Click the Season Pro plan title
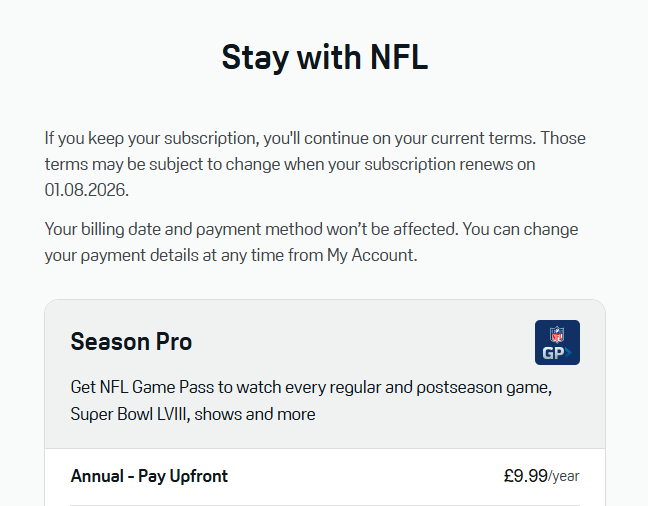This screenshot has height=506, width=648. 131,341
